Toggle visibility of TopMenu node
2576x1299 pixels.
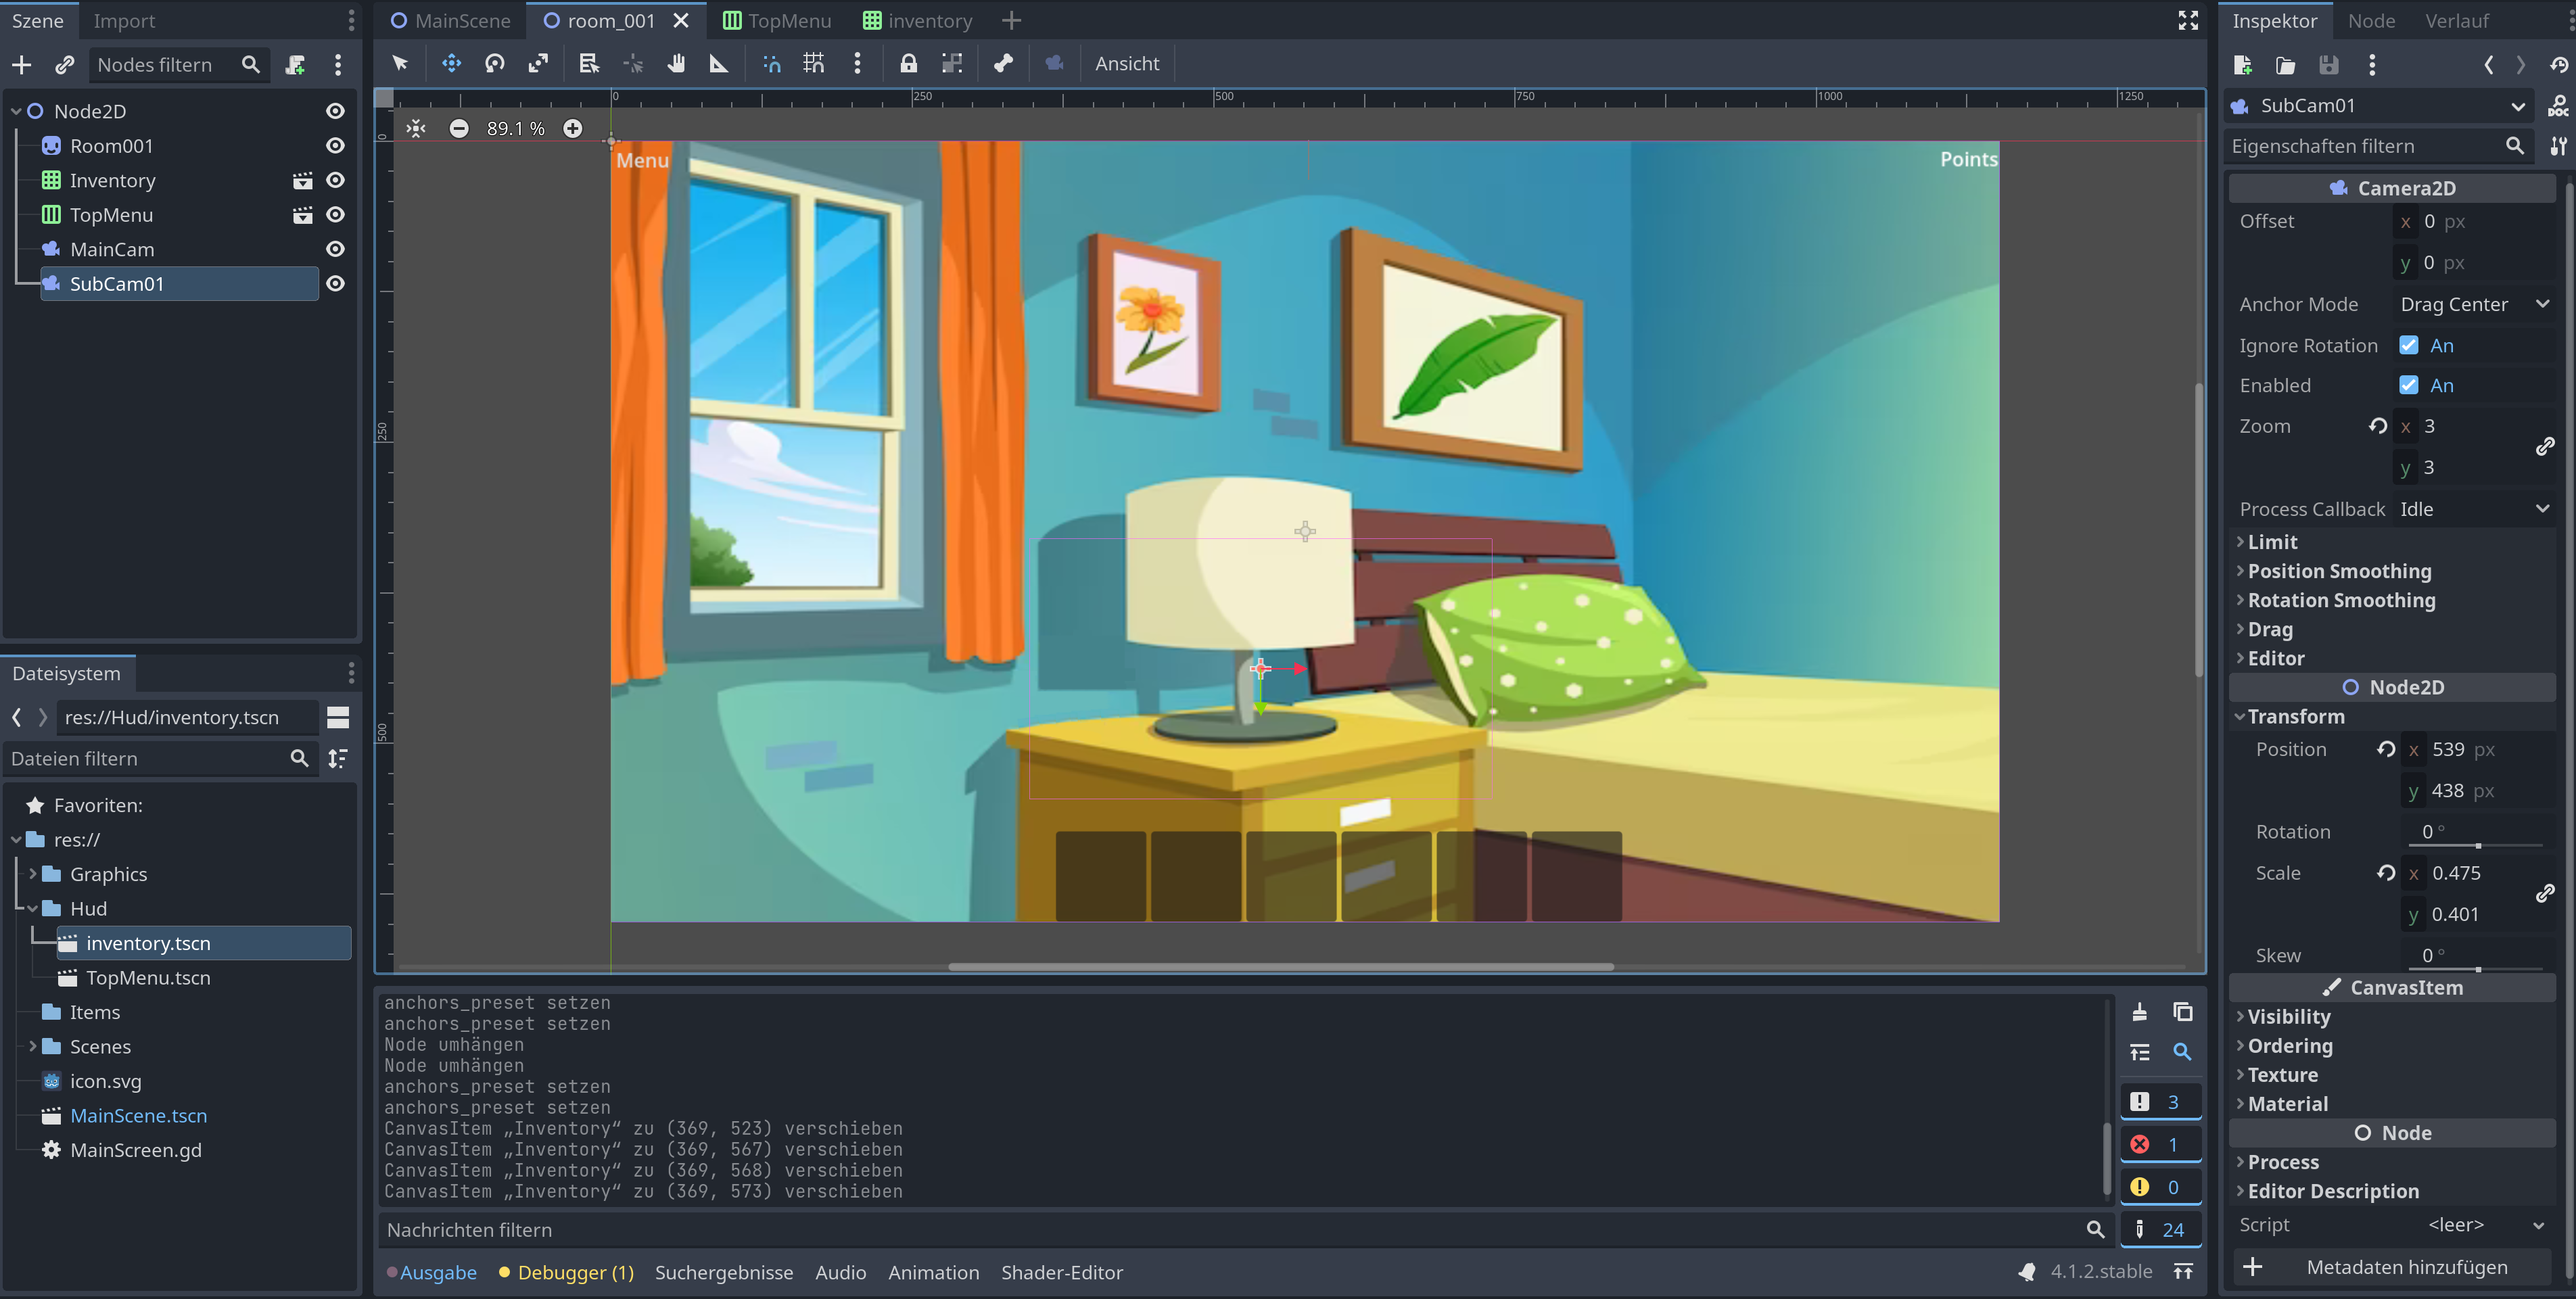tap(335, 215)
